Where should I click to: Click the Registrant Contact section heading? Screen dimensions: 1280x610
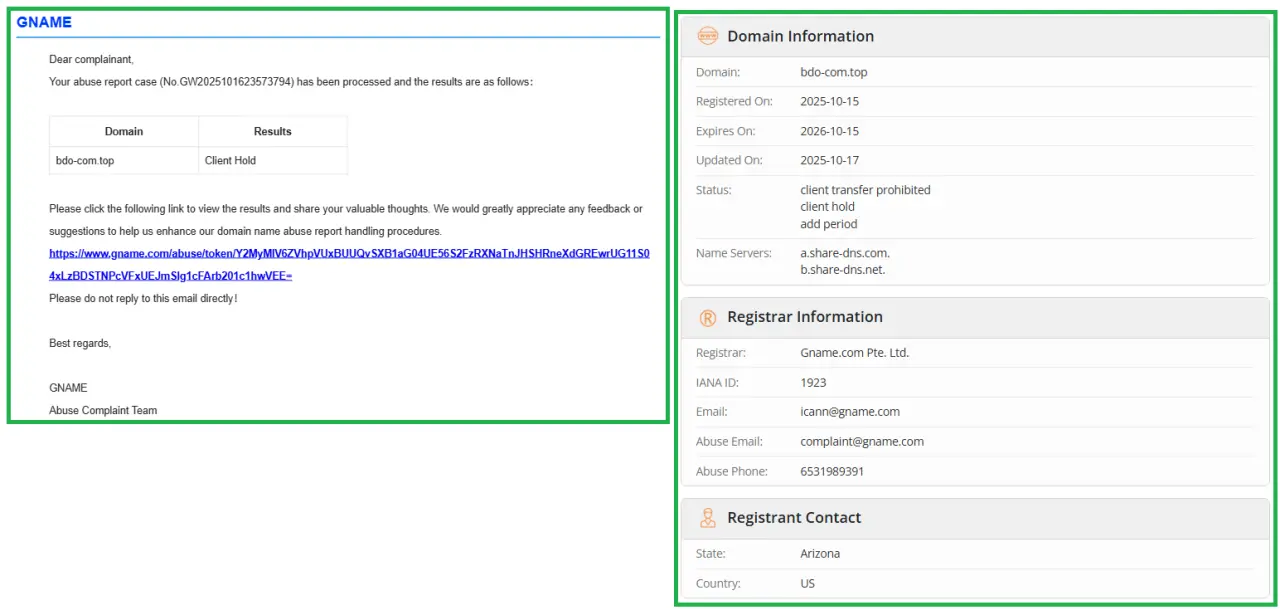(x=794, y=518)
